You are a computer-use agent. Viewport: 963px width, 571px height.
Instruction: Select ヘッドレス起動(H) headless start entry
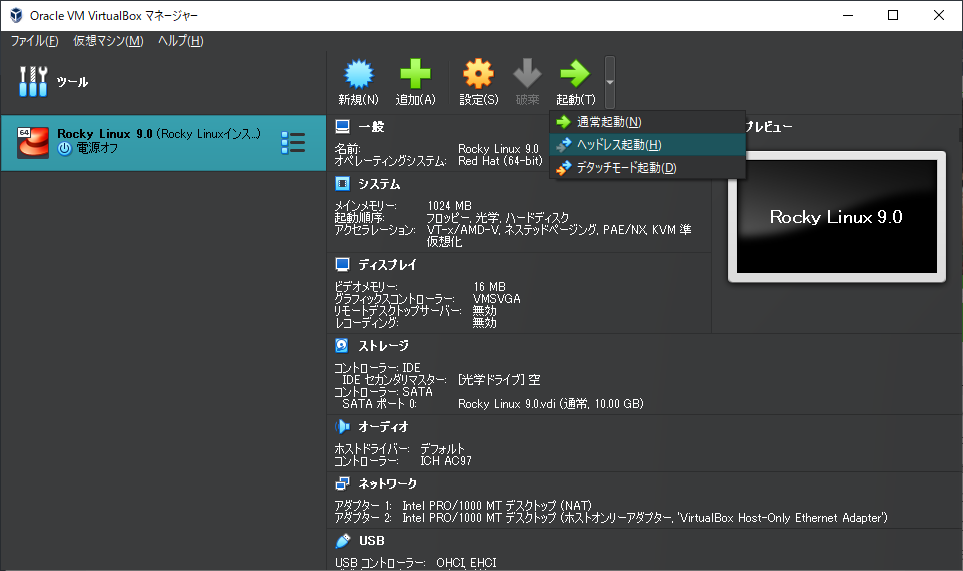click(648, 145)
